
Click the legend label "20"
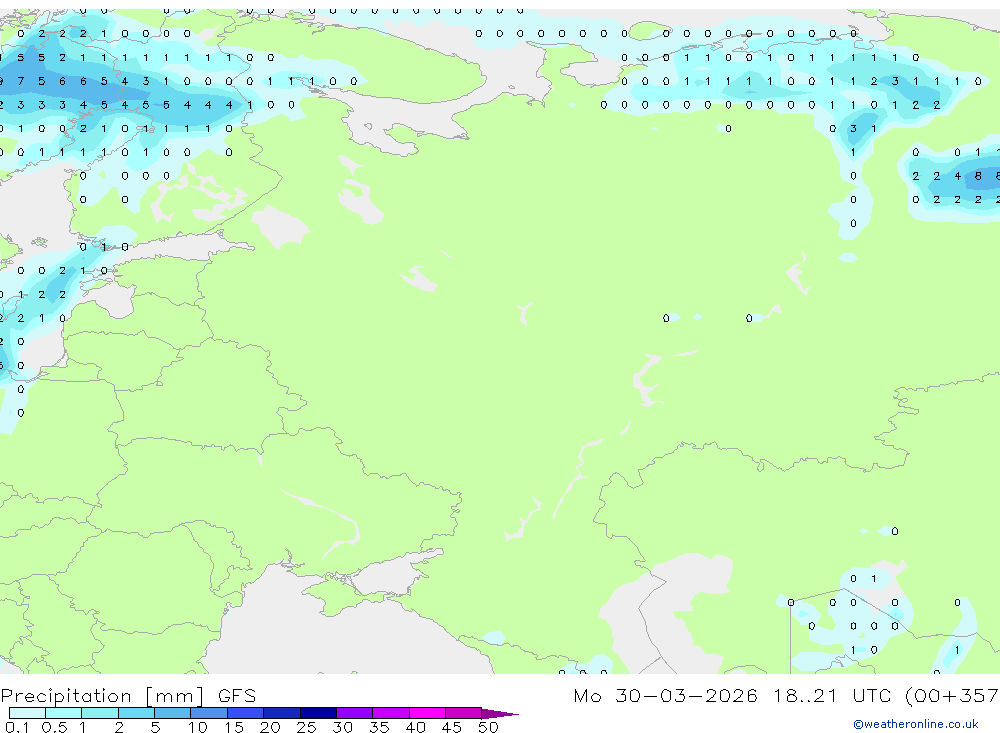point(270,727)
